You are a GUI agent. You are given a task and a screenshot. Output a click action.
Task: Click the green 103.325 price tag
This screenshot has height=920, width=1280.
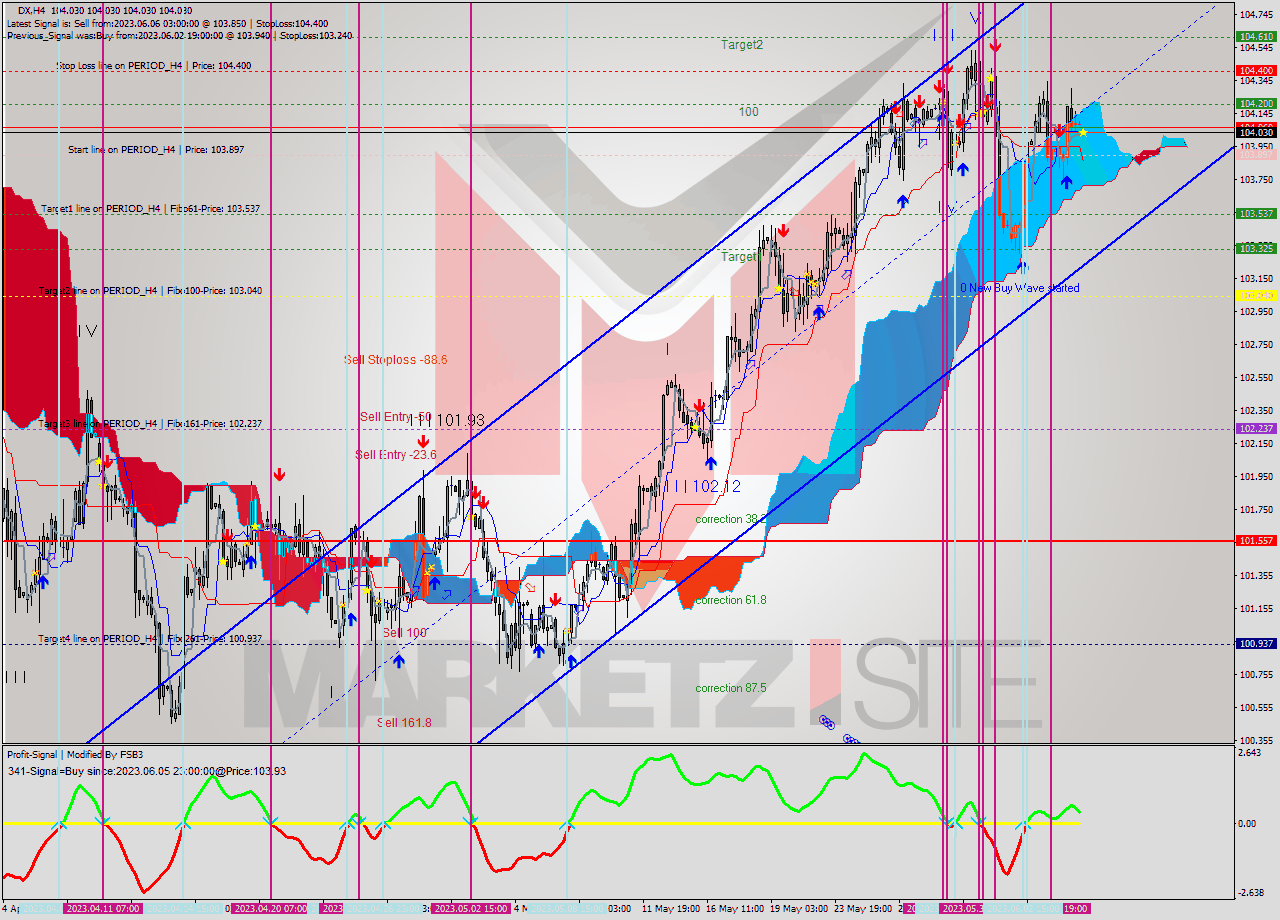1256,248
